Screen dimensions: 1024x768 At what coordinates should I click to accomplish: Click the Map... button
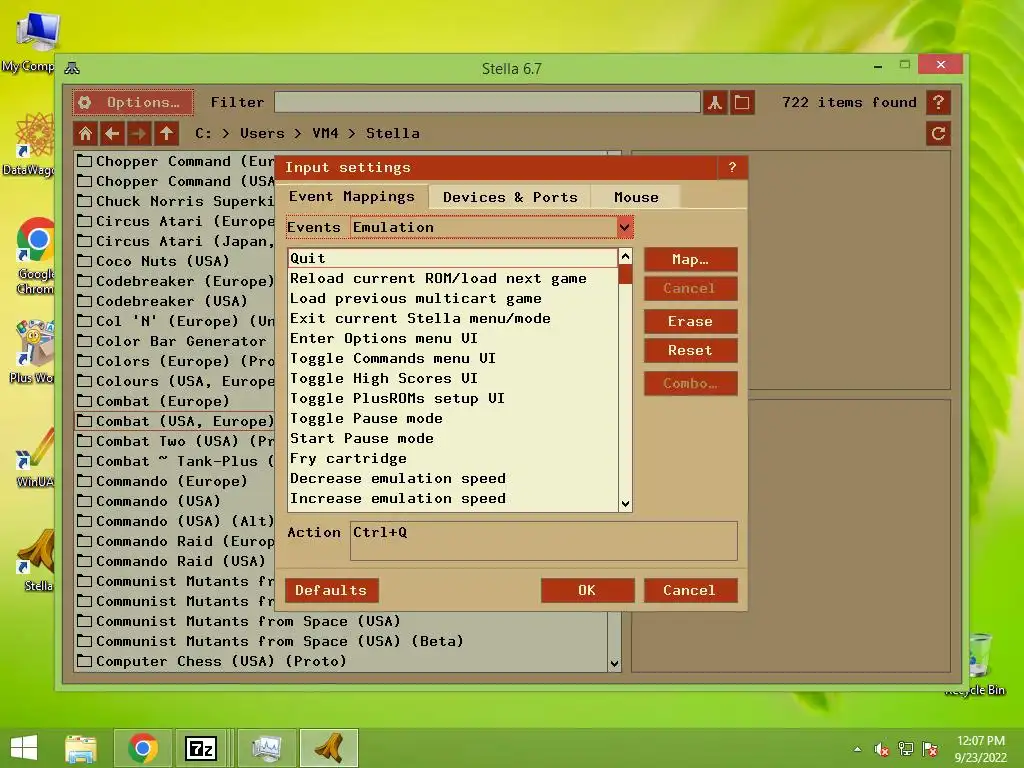click(x=690, y=259)
